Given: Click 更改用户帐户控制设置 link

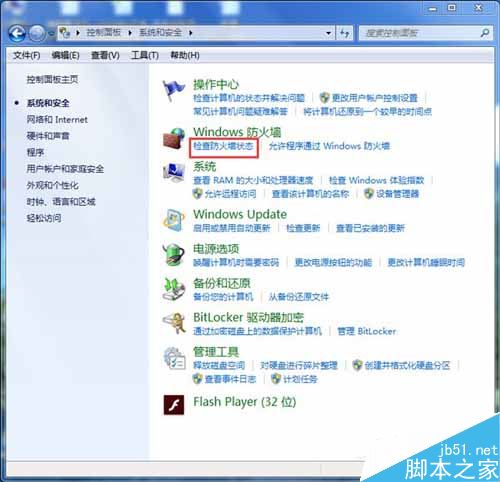Looking at the screenshot, I should click(x=375, y=98).
